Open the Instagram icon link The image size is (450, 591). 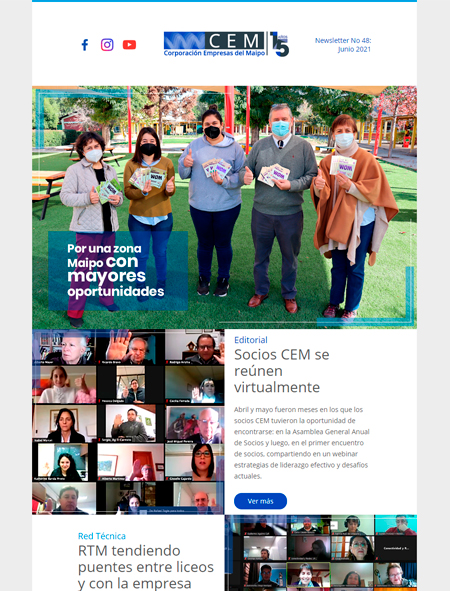click(107, 45)
